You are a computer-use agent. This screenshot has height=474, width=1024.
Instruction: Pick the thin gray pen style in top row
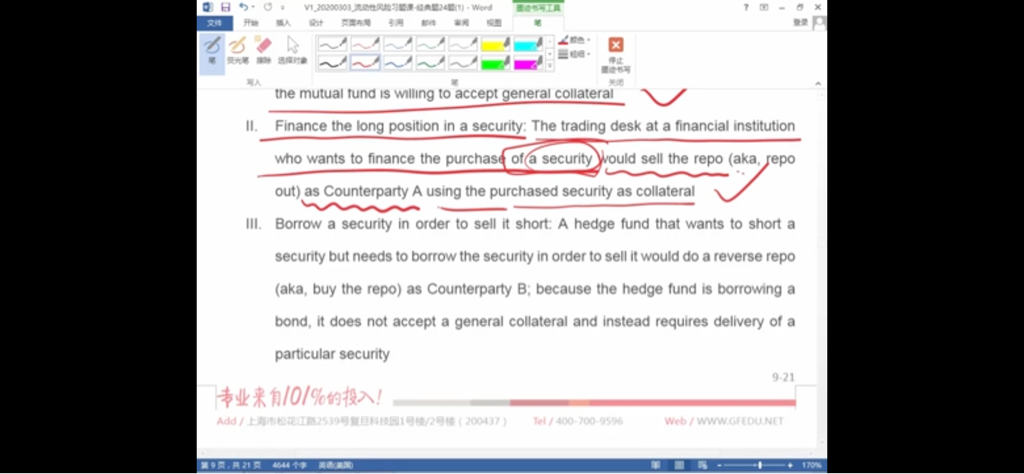click(x=463, y=44)
